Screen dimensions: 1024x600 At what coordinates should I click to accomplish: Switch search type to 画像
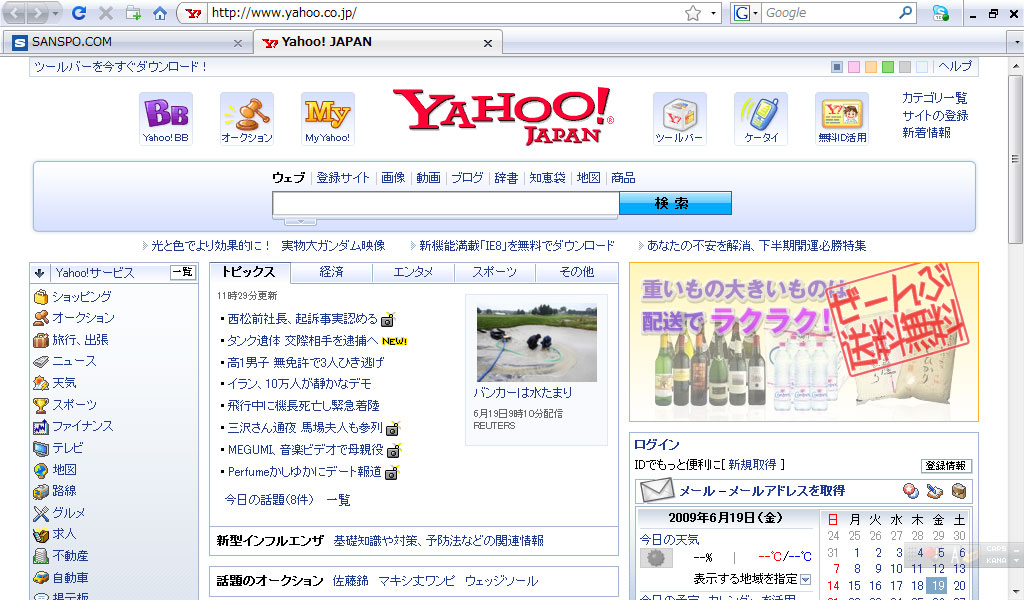click(393, 178)
